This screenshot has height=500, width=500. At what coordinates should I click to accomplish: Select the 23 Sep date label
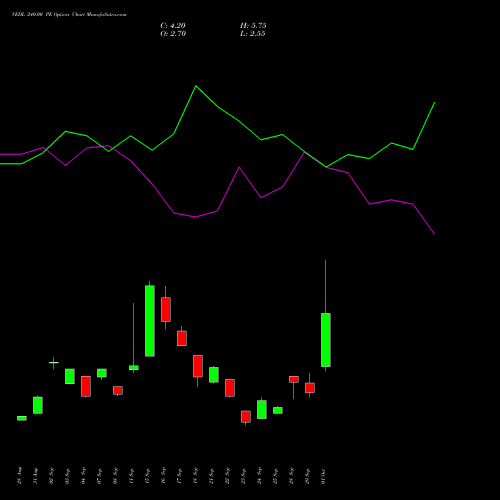point(243,476)
